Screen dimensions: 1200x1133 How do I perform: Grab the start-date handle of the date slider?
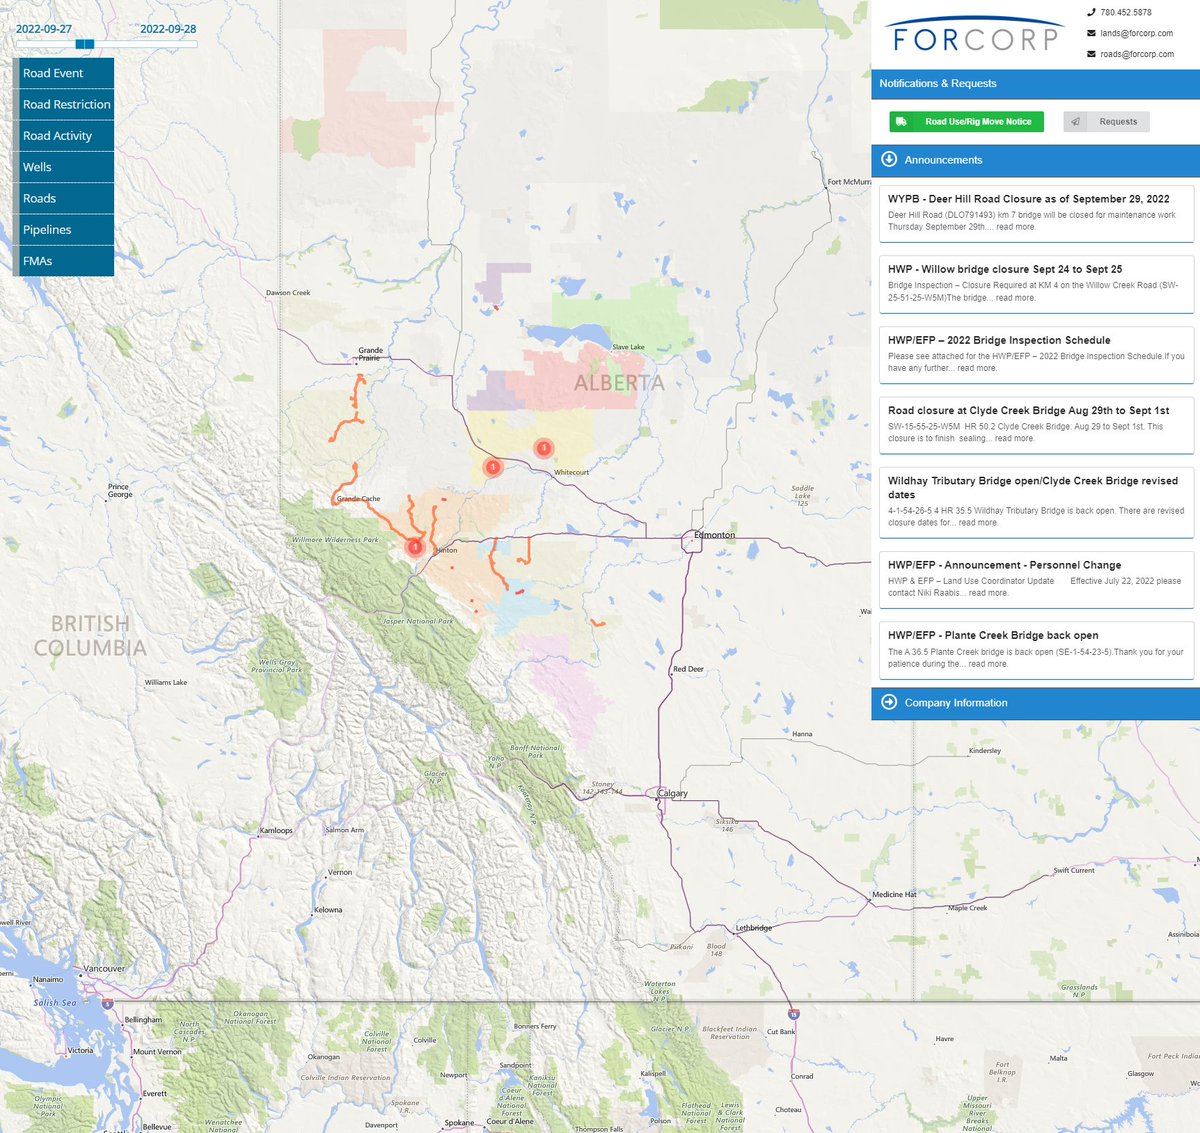(80, 44)
